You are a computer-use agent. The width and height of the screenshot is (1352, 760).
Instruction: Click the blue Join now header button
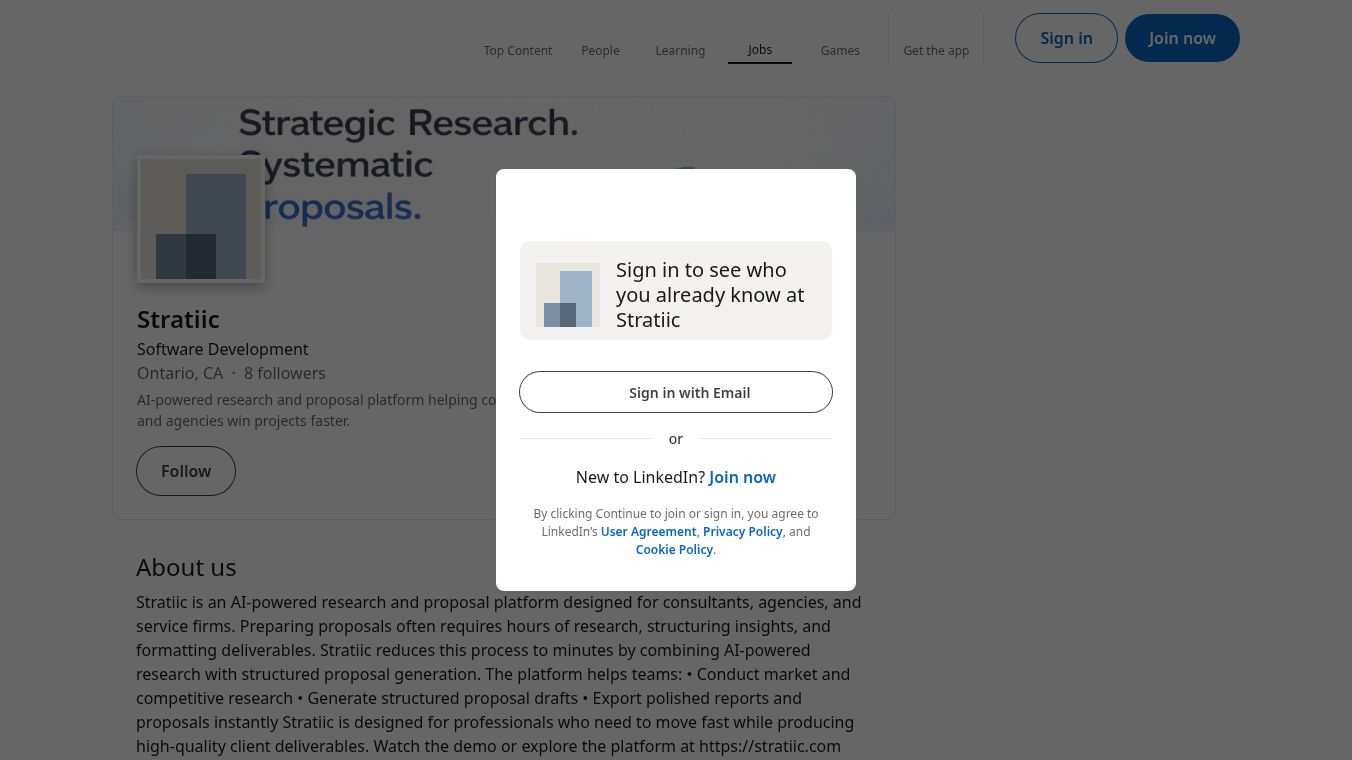(x=1182, y=38)
